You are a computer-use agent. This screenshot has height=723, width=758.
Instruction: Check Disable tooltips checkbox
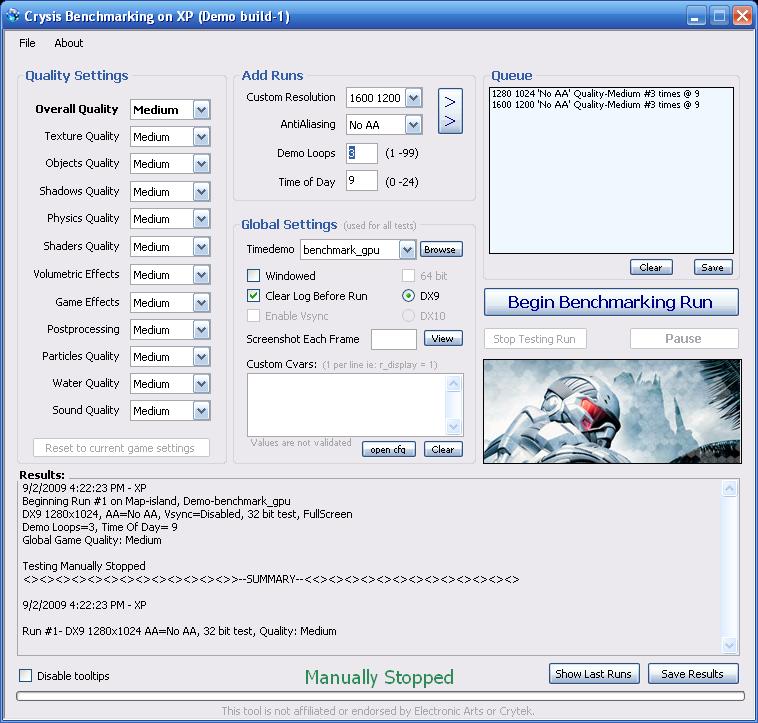click(x=26, y=676)
